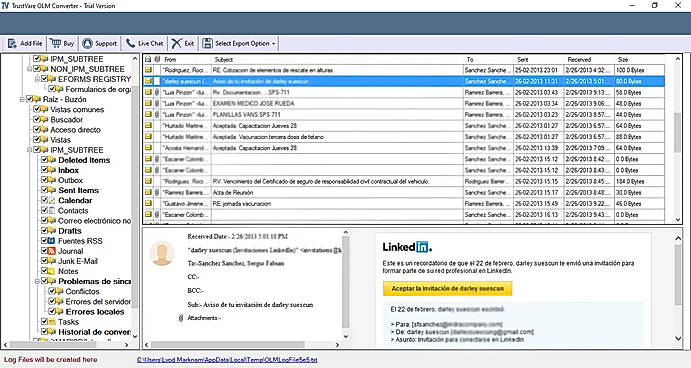Click the attachment column header icon

pyautogui.click(x=157, y=59)
